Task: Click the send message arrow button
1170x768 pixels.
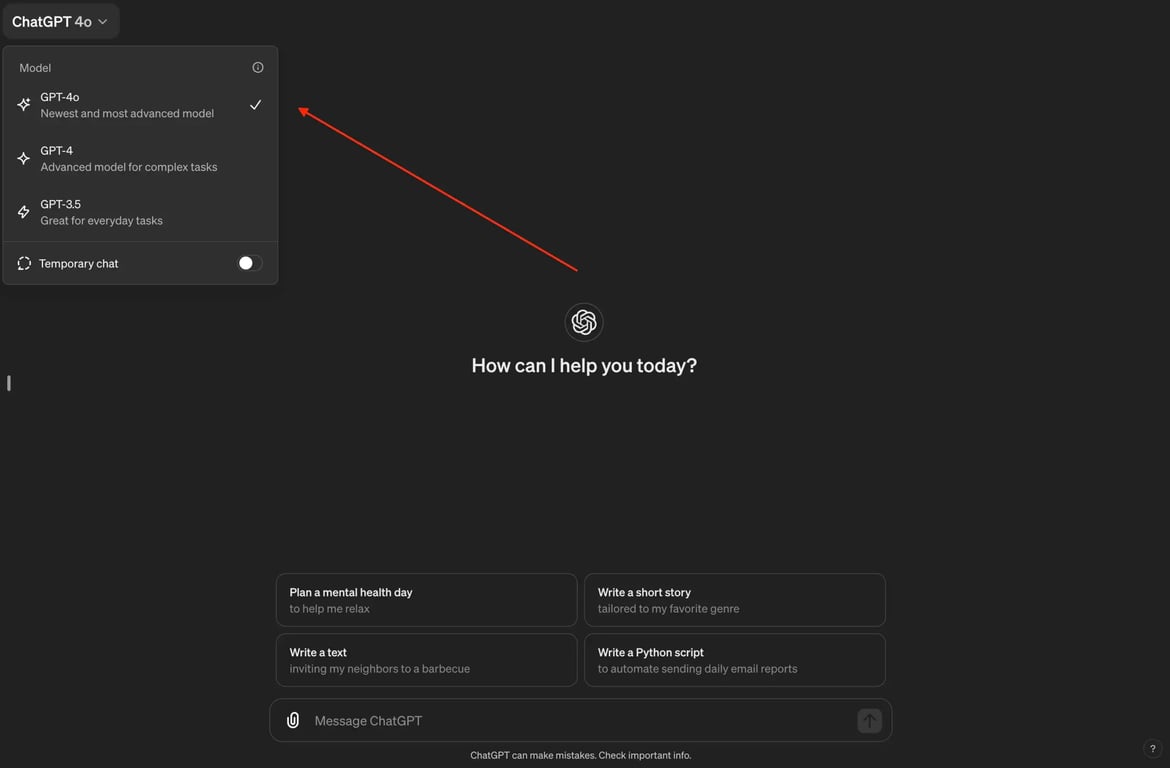Action: [869, 720]
